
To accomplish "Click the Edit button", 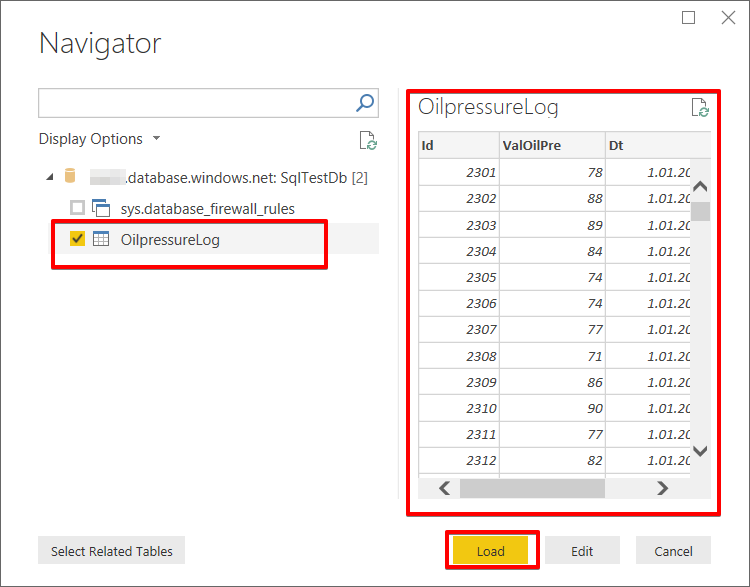I will point(582,551).
